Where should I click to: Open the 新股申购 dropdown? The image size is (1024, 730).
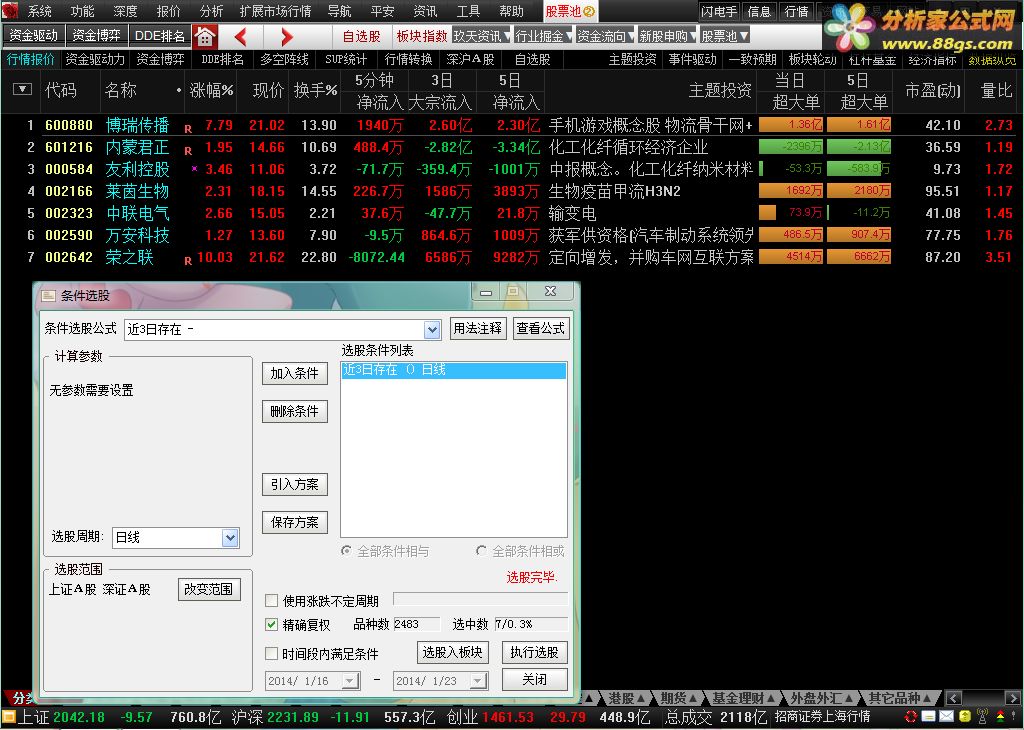point(667,36)
